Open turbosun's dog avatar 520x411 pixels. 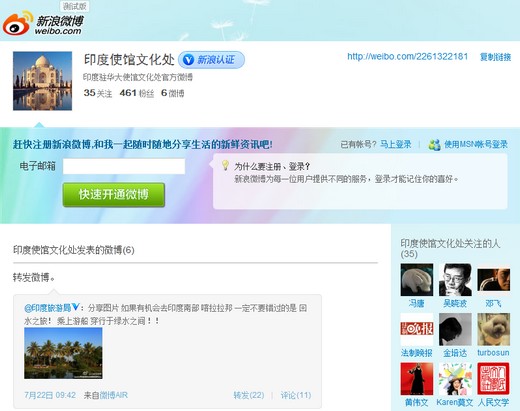coord(493,329)
